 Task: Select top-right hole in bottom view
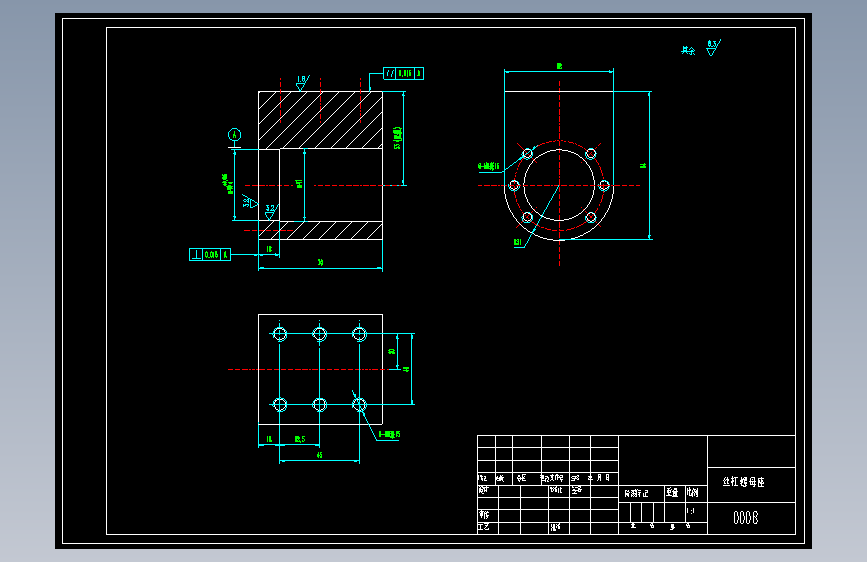[x=359, y=334]
